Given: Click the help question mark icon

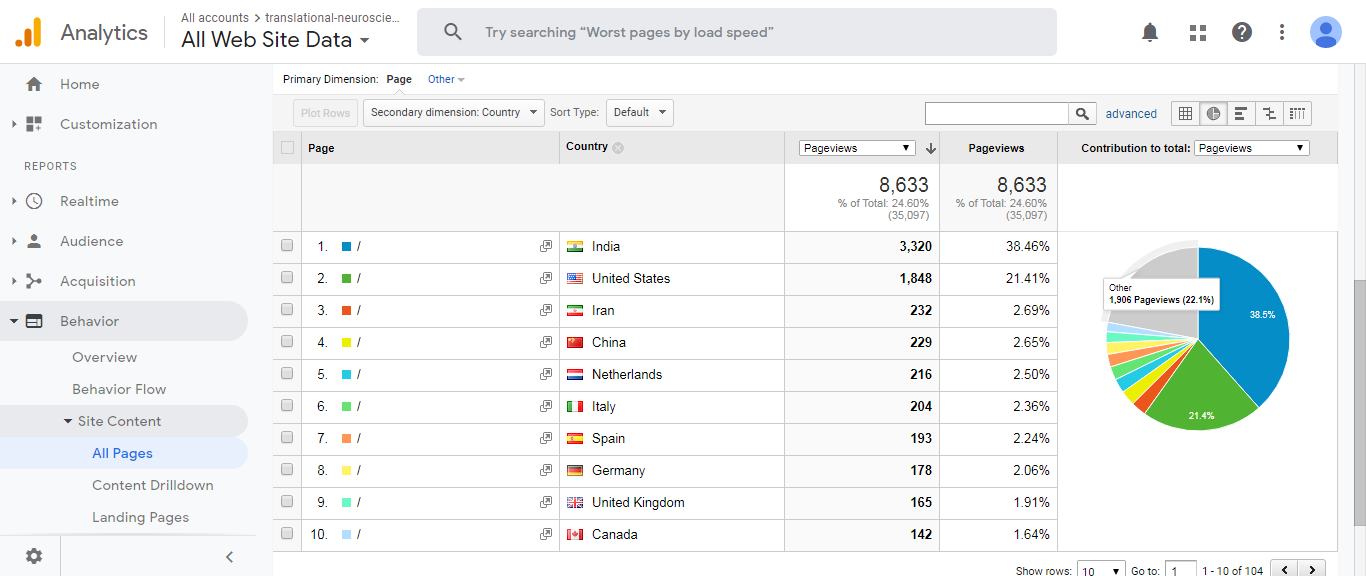Looking at the screenshot, I should (x=1242, y=32).
